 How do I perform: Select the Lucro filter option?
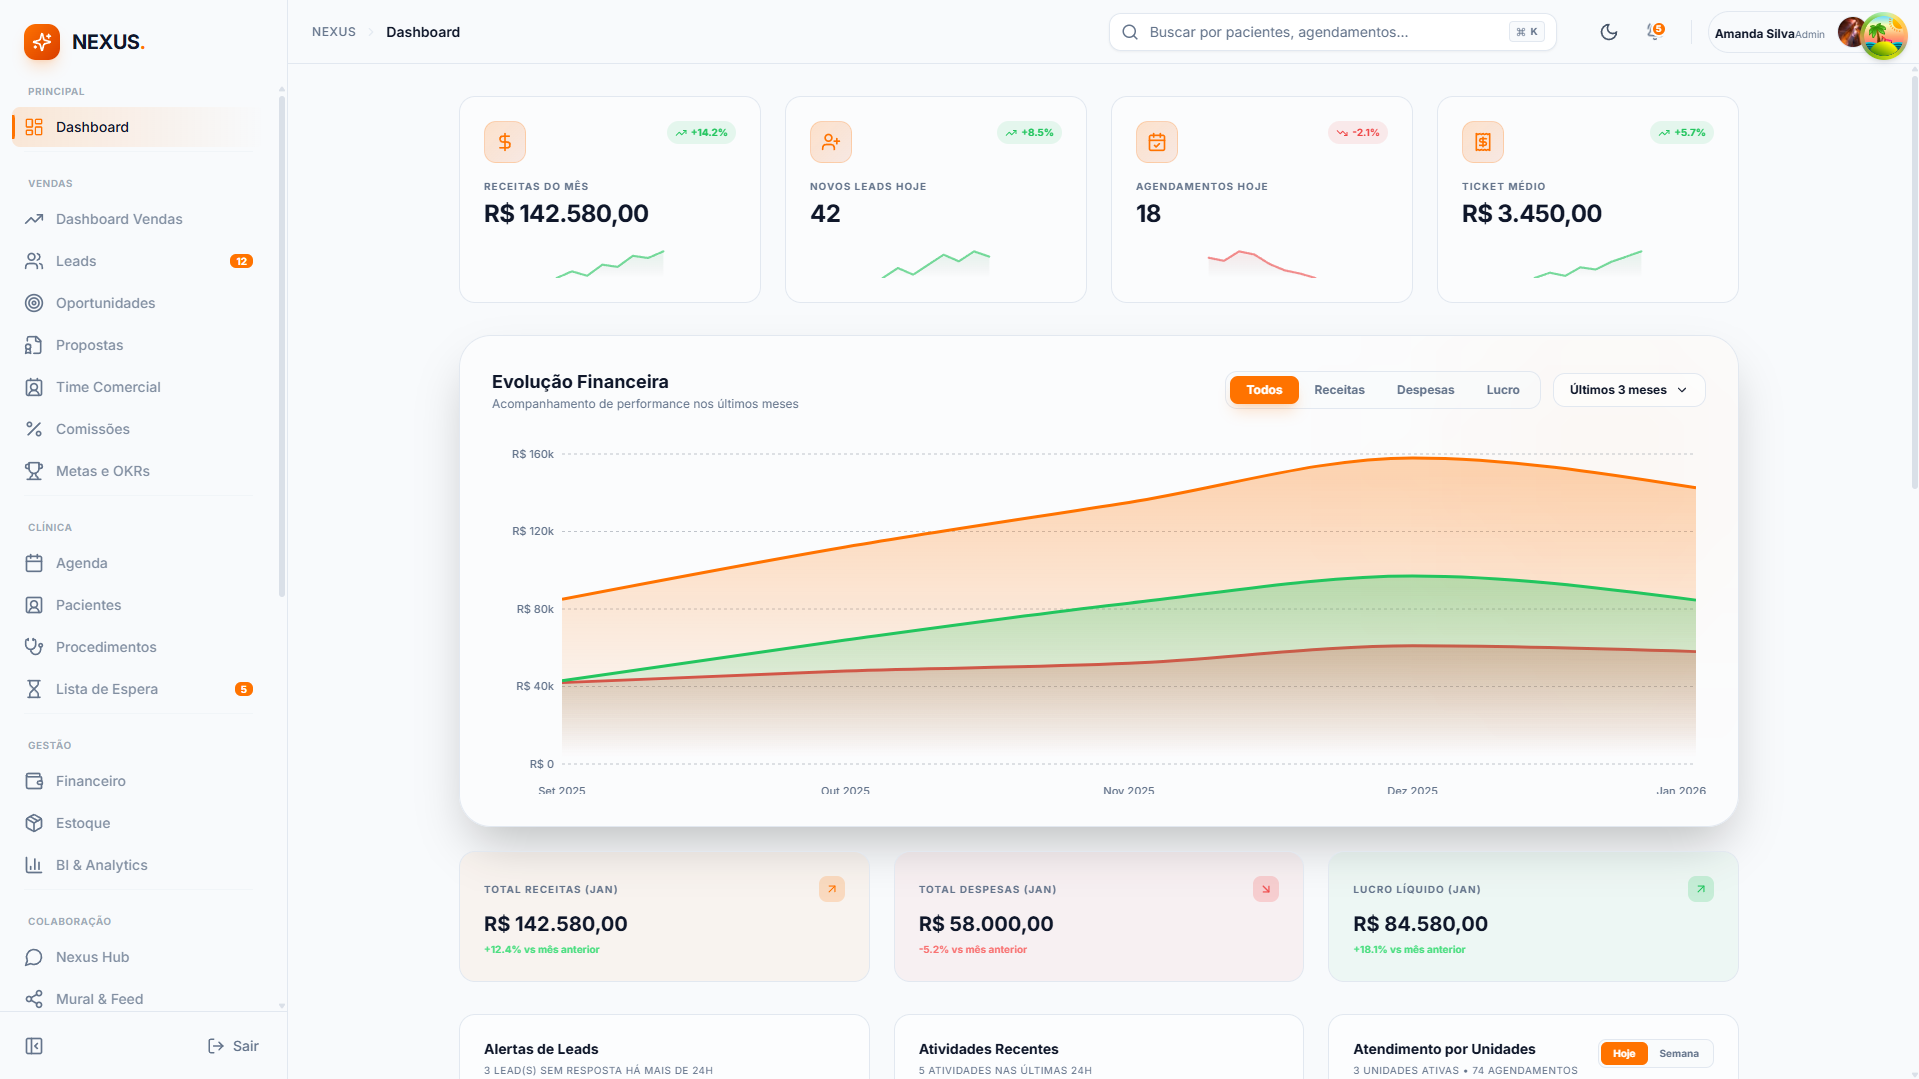pos(1503,390)
